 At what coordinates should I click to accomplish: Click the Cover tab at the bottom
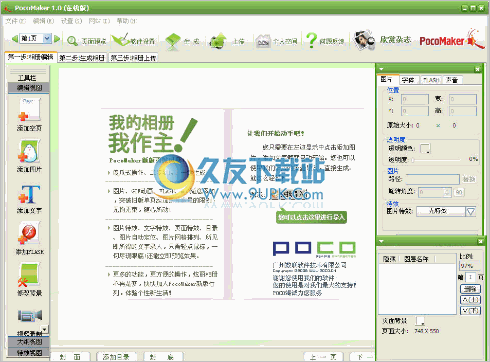coord(71,357)
